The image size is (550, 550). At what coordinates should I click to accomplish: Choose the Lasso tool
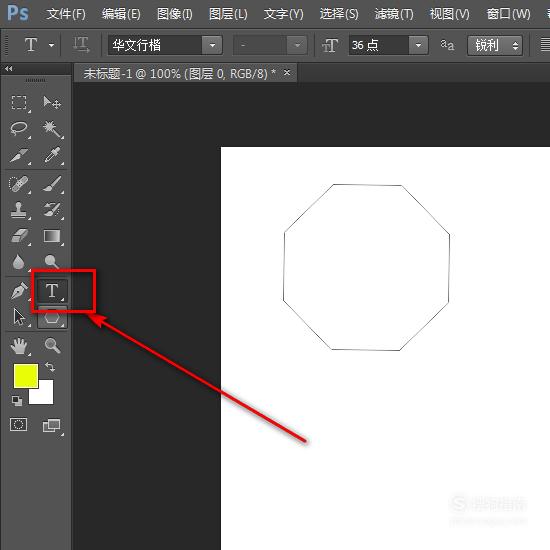point(19,129)
